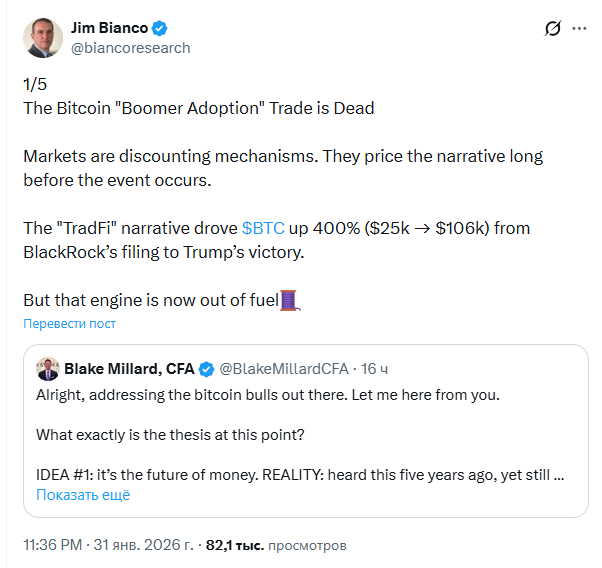Click the thread spool emoji
The height and width of the screenshot is (568, 602).
pyautogui.click(x=289, y=299)
